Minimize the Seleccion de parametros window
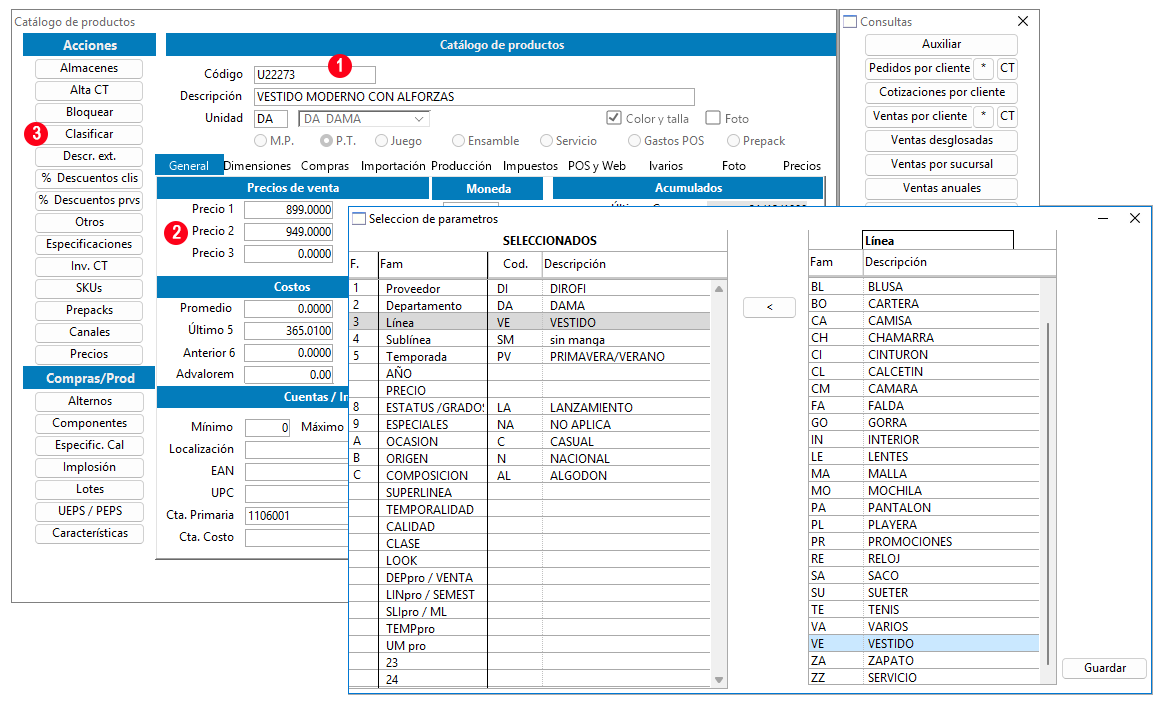 pos(1103,218)
